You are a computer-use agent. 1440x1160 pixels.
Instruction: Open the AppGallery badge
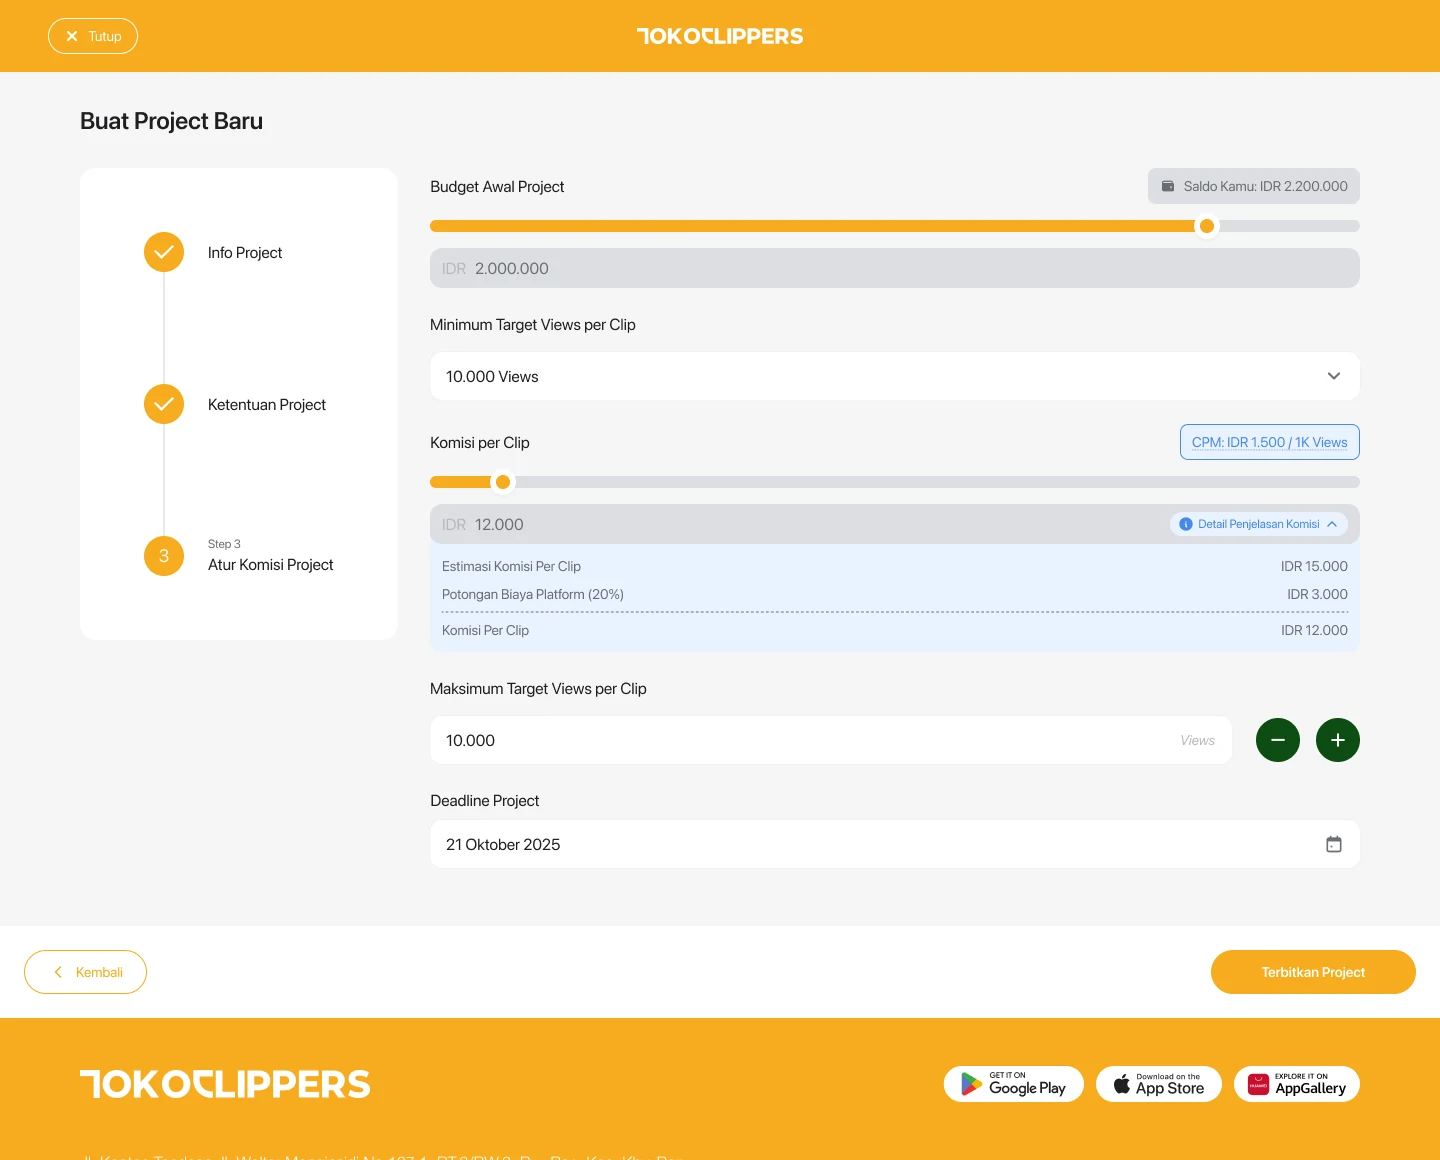(x=1297, y=1084)
